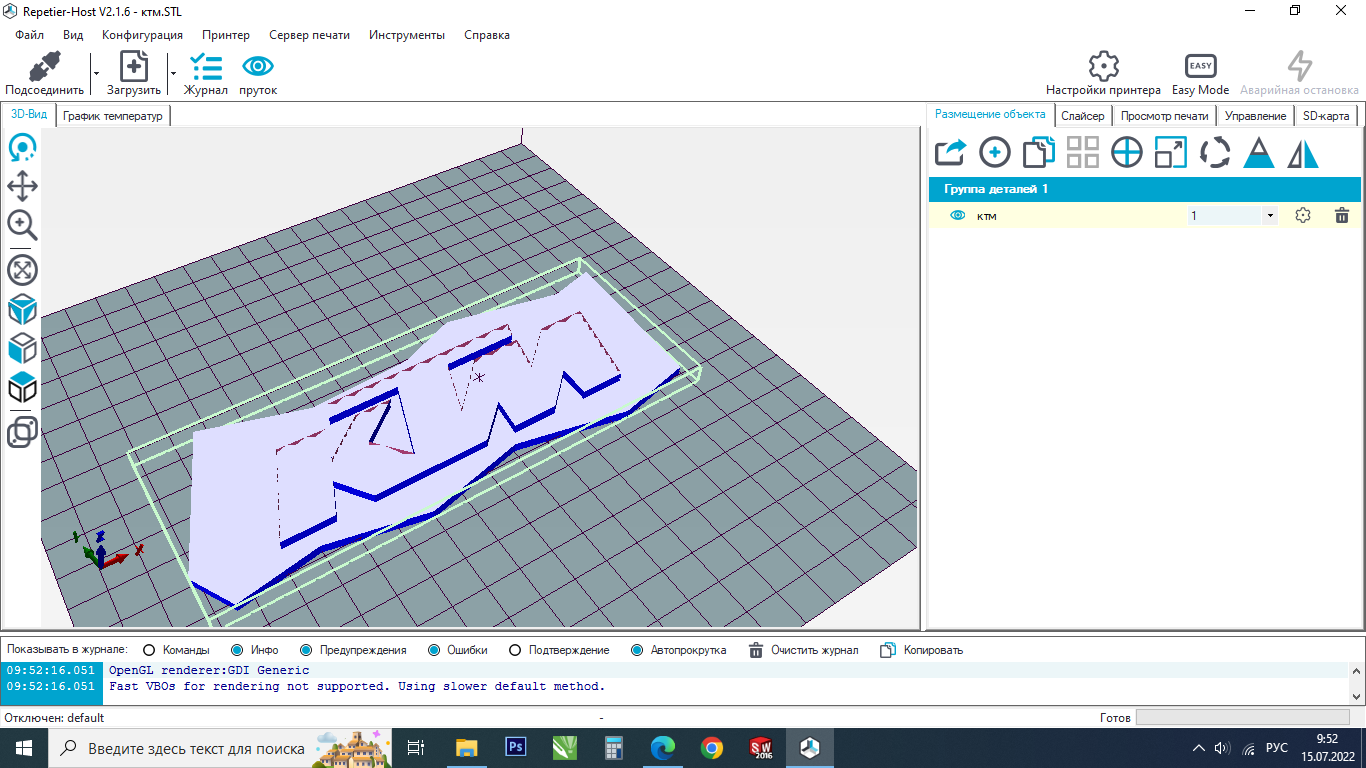Toggle the Ошибки log filter
The width and height of the screenshot is (1366, 768).
pos(434,650)
